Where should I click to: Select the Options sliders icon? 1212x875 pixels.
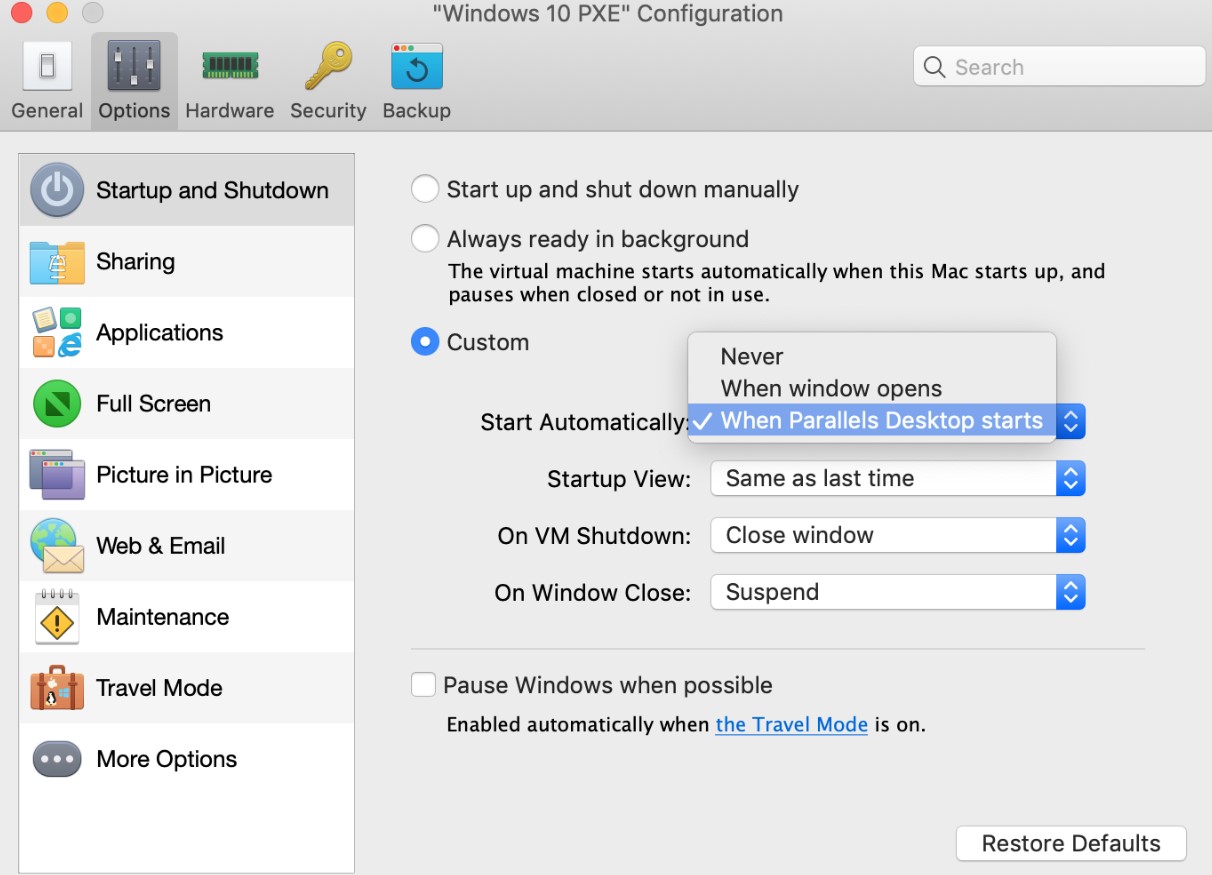[134, 67]
